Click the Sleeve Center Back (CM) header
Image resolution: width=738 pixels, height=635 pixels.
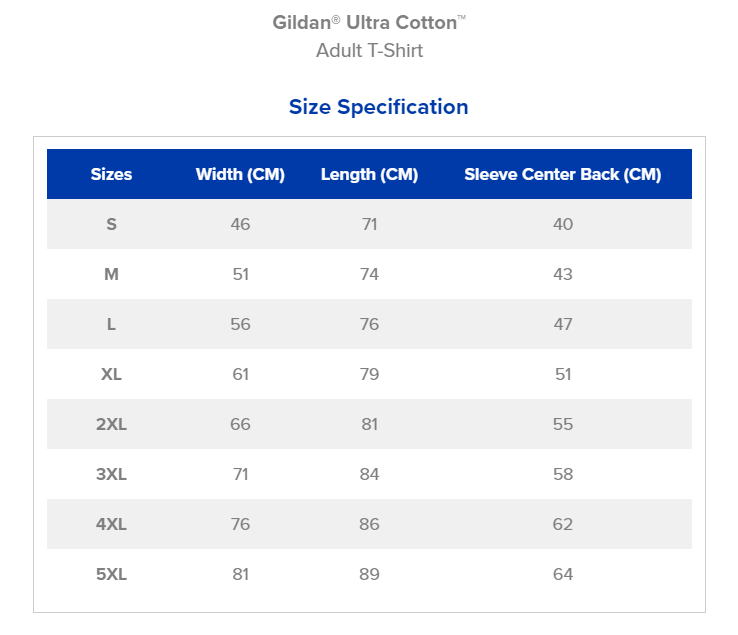(x=563, y=174)
